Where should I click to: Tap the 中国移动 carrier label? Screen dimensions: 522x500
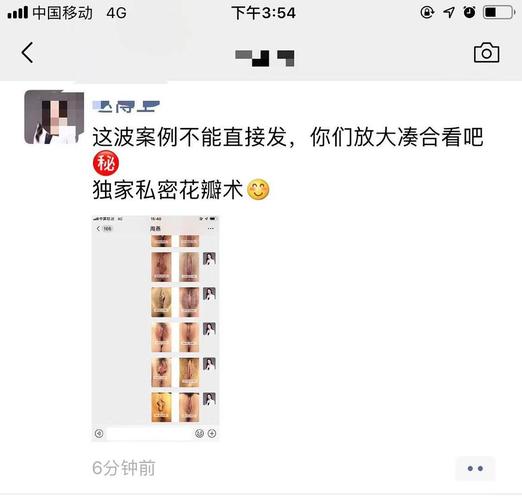click(x=62, y=13)
